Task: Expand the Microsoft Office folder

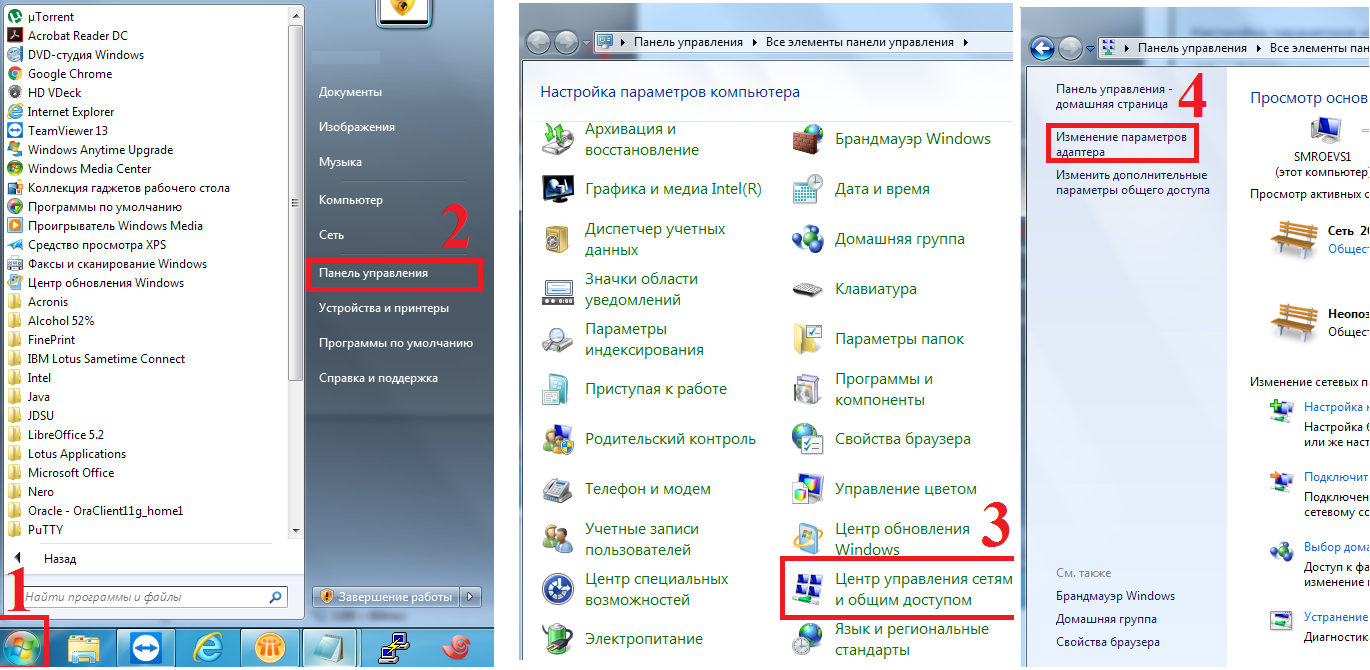Action: point(70,473)
